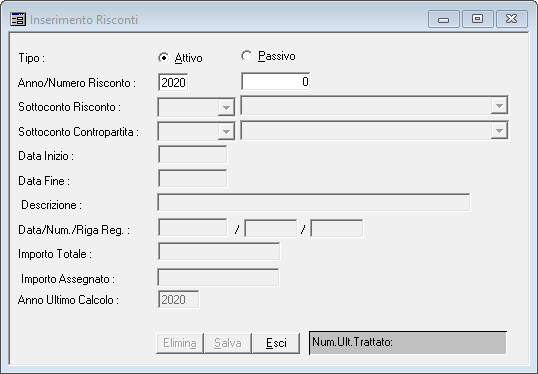Click the Importo Assegnato field
Image resolution: width=538 pixels, height=374 pixels.
point(218,278)
